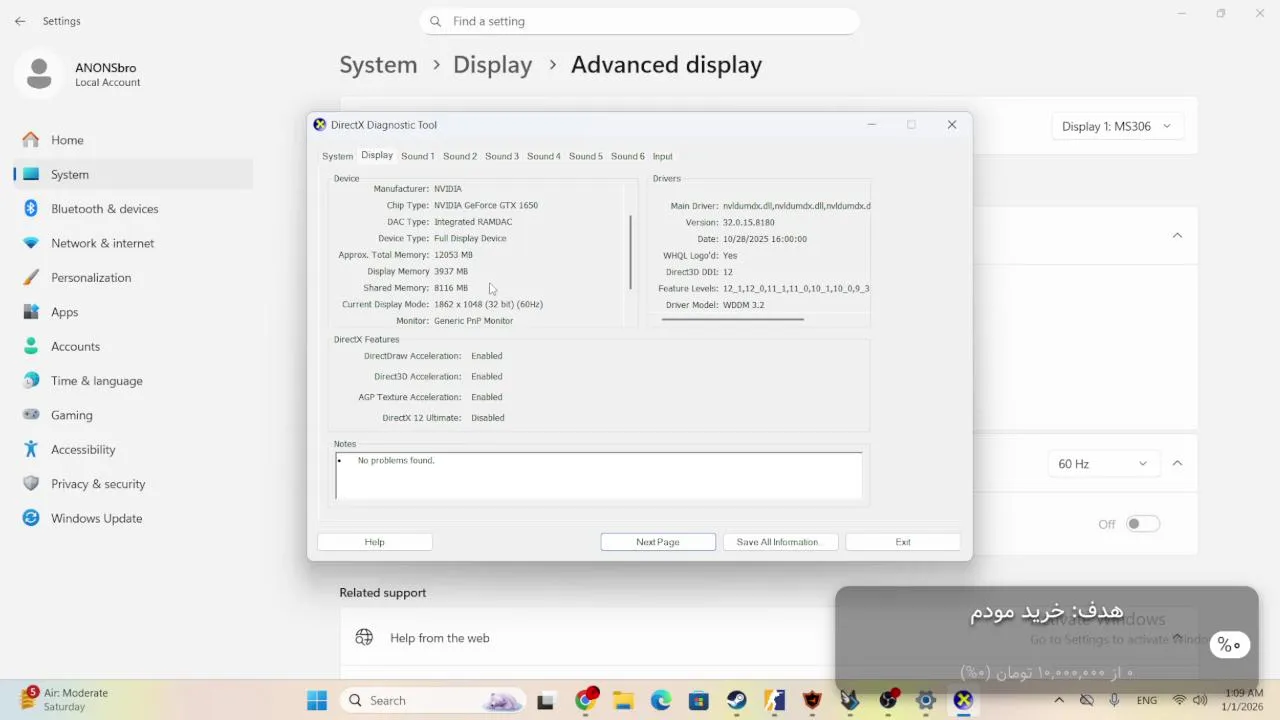Viewport: 1280px width, 720px height.
Task: Open Microsoft Store from taskbar
Action: [698, 701]
